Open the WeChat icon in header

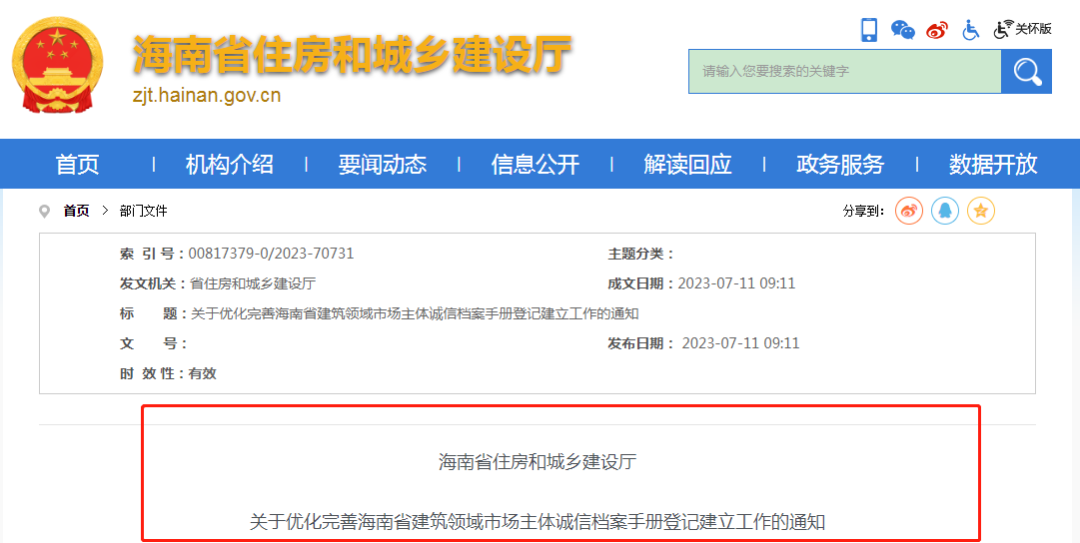tap(902, 30)
